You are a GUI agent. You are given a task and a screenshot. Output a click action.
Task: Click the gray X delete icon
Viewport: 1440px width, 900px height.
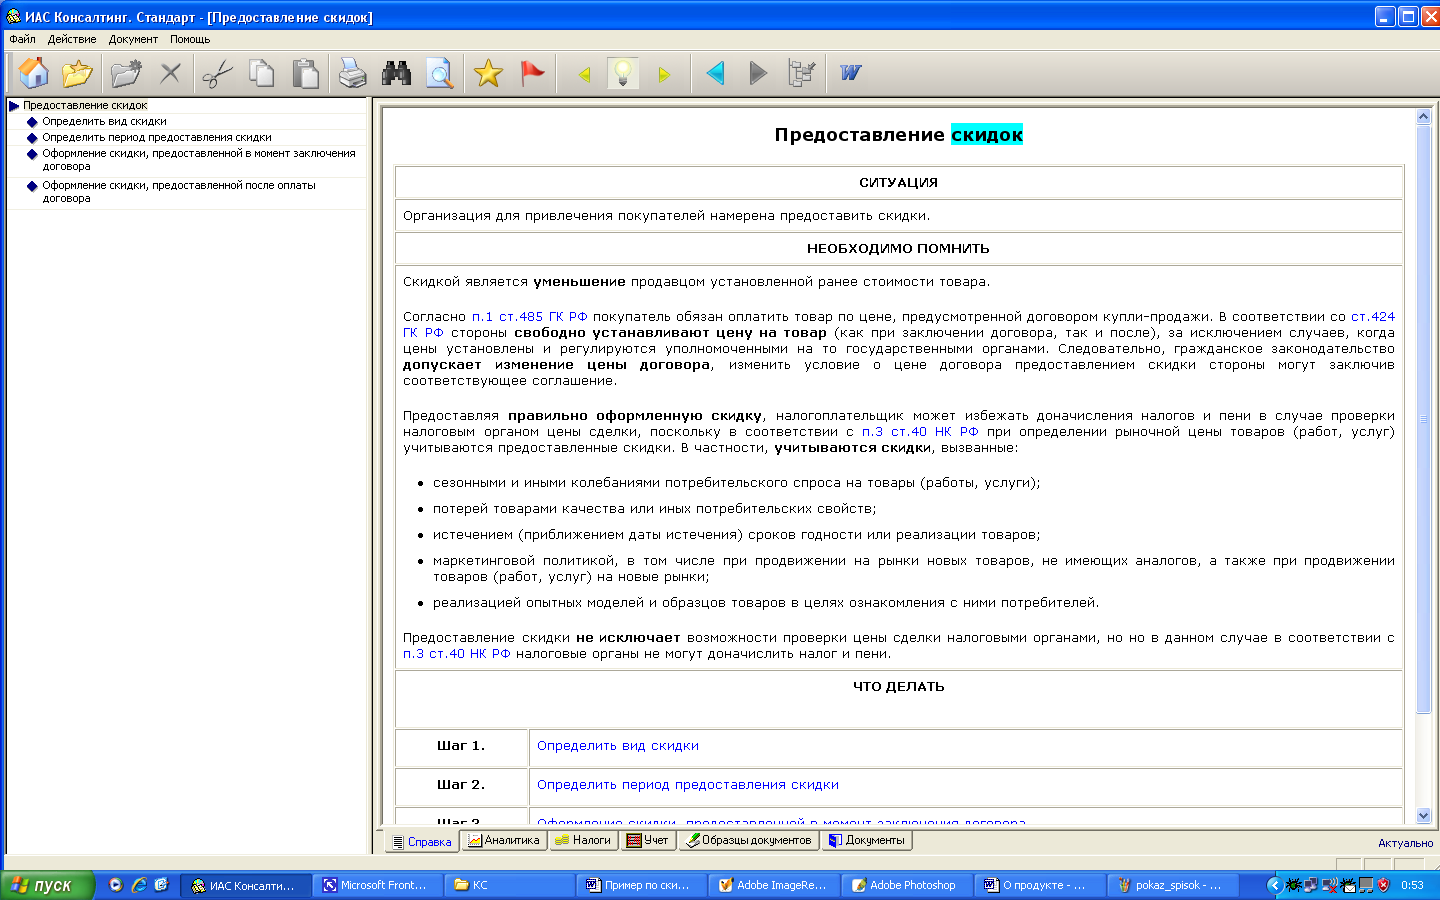coord(170,73)
